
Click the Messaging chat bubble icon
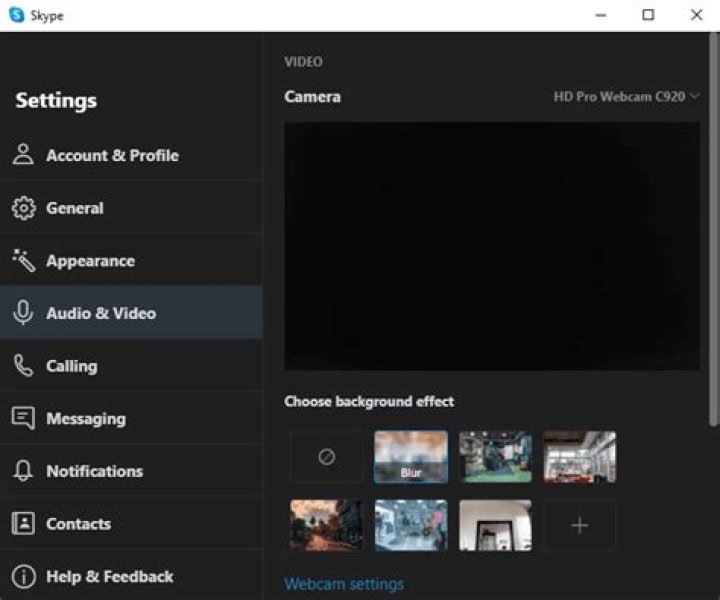(x=23, y=418)
